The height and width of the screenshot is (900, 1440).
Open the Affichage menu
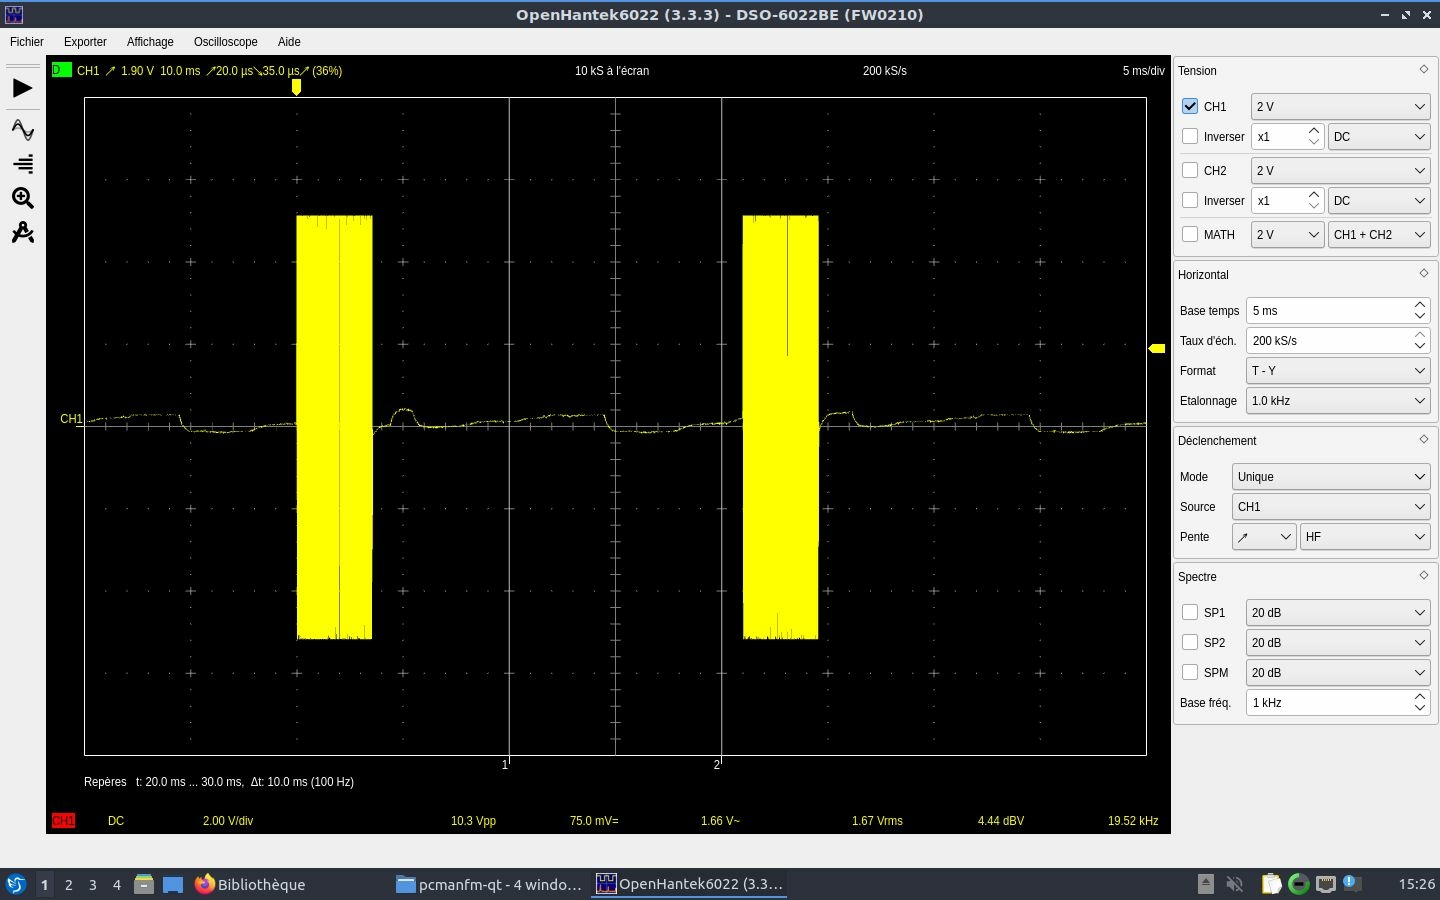click(x=150, y=41)
